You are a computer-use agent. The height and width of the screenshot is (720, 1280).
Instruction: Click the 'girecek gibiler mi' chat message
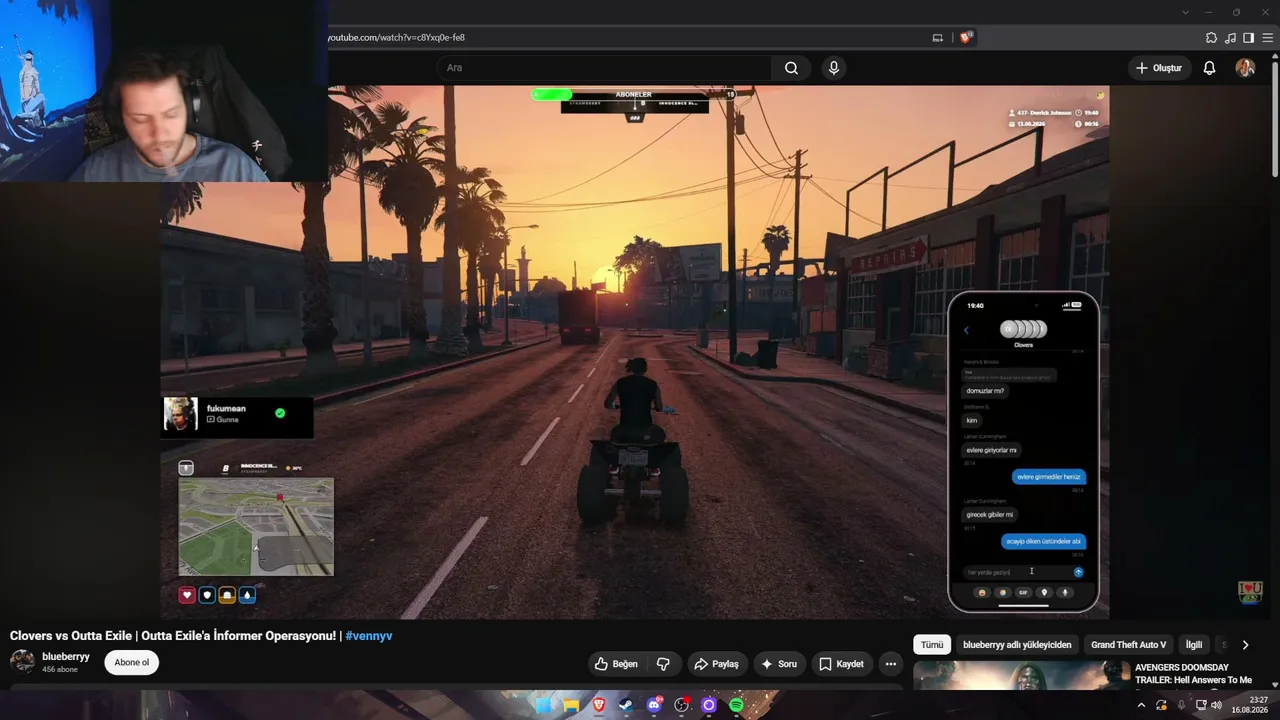[989, 515]
